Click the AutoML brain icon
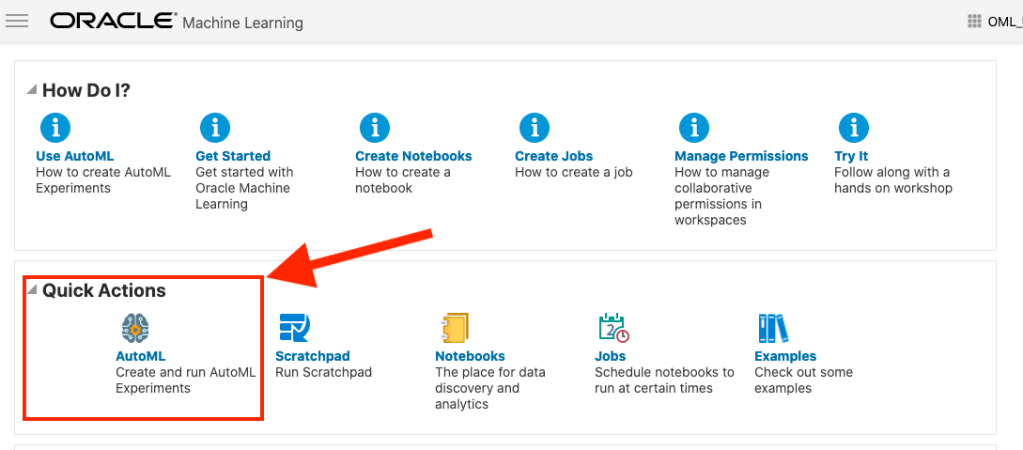This screenshot has width=1023, height=450. 135,328
